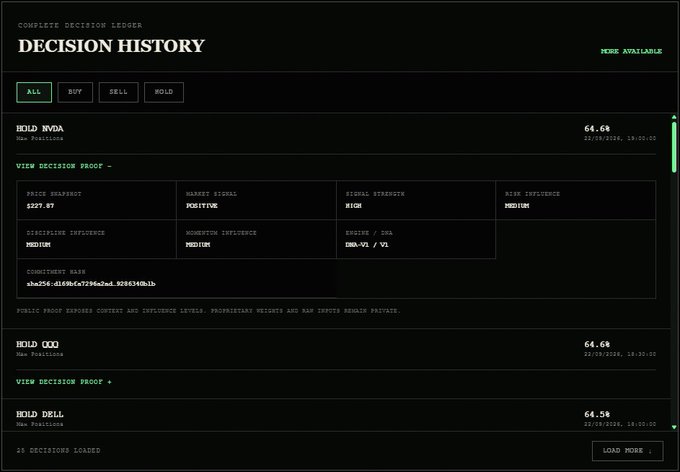
Task: Select the ALL filter tab
Action: tap(34, 92)
